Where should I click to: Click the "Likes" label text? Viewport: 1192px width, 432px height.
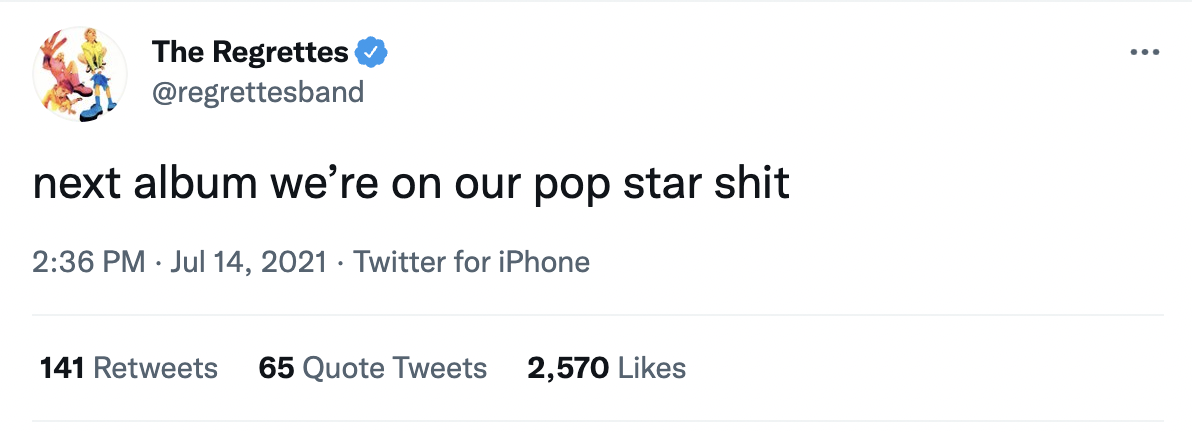point(652,368)
